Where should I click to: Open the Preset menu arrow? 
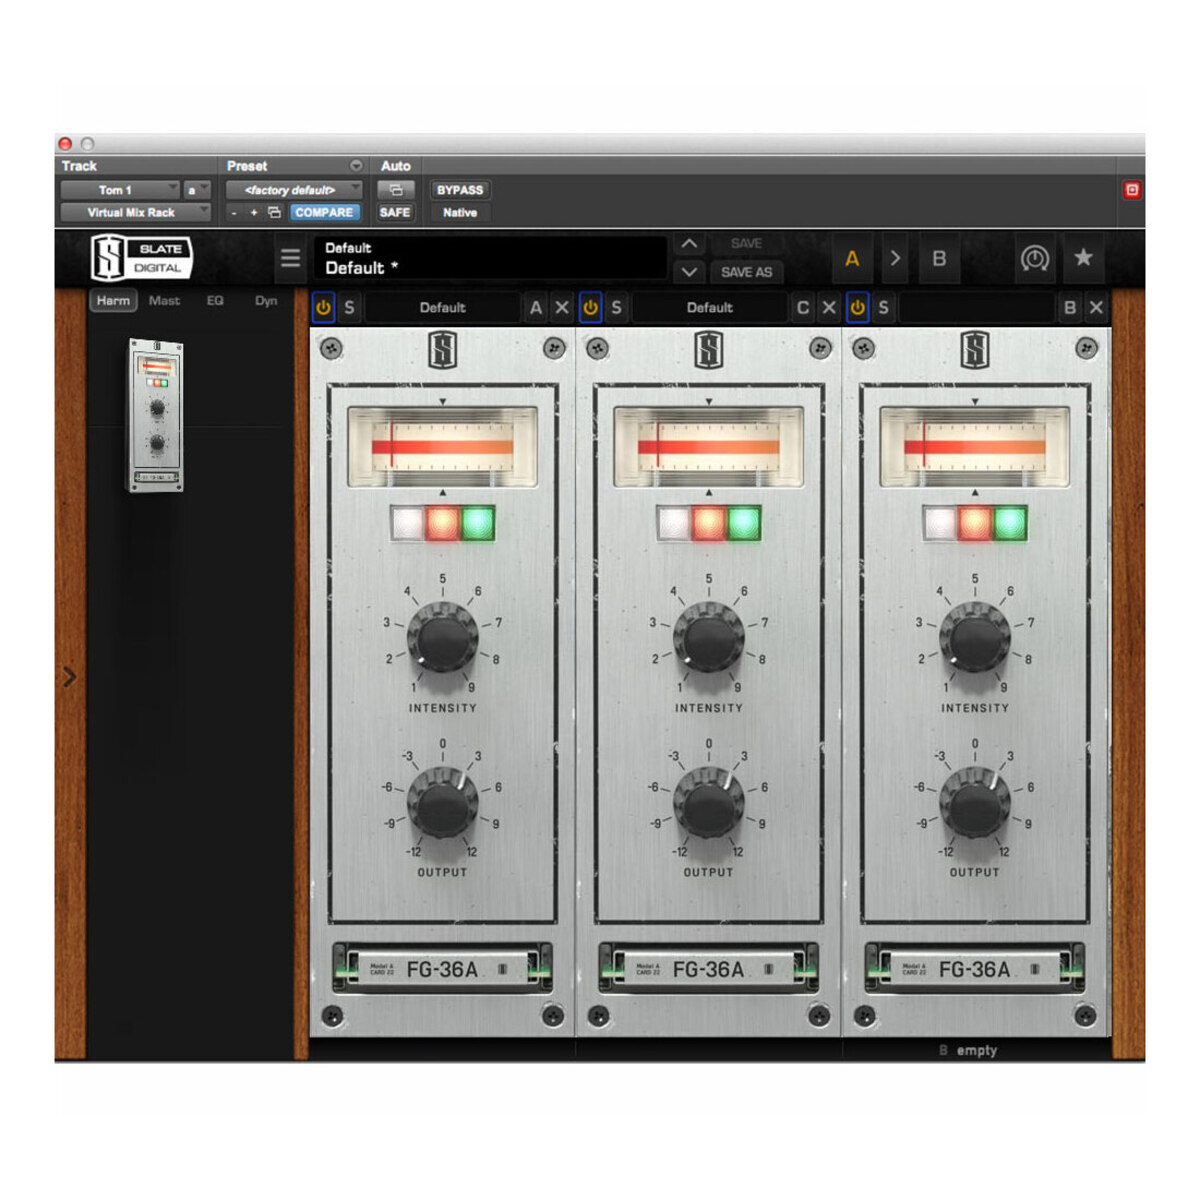point(356,166)
